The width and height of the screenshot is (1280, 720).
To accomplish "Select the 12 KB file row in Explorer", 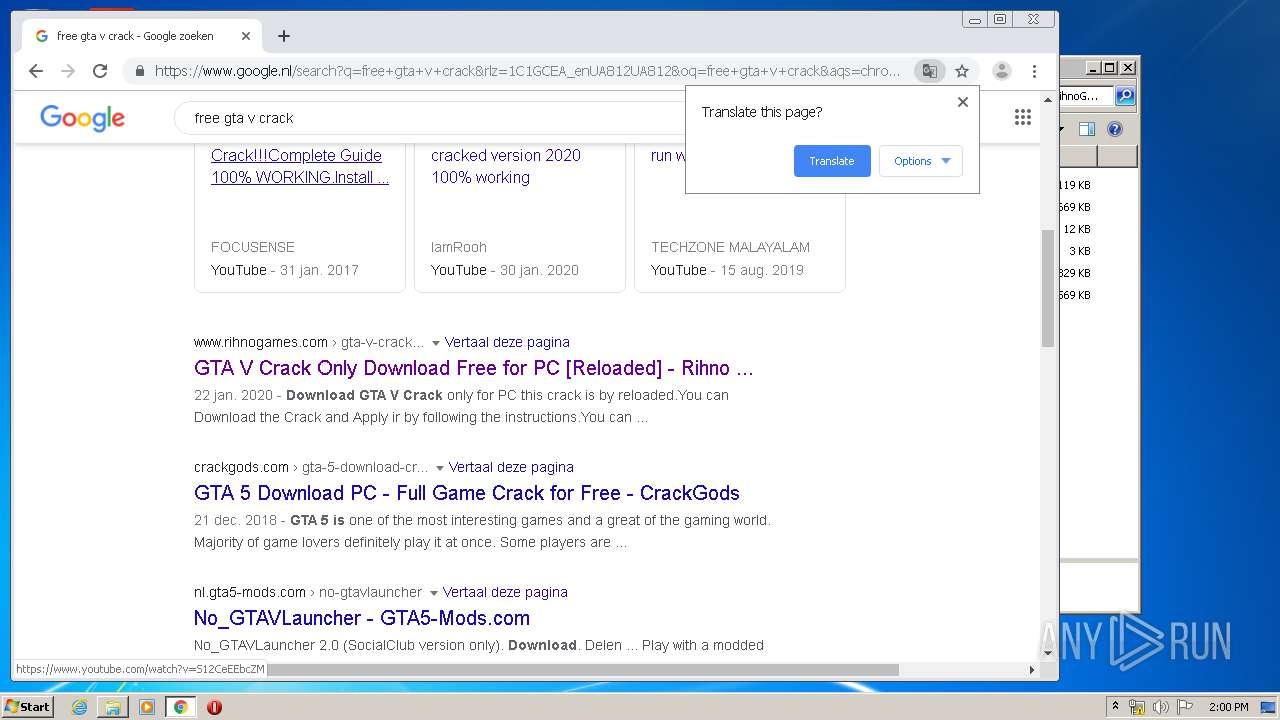I will tap(1098, 229).
